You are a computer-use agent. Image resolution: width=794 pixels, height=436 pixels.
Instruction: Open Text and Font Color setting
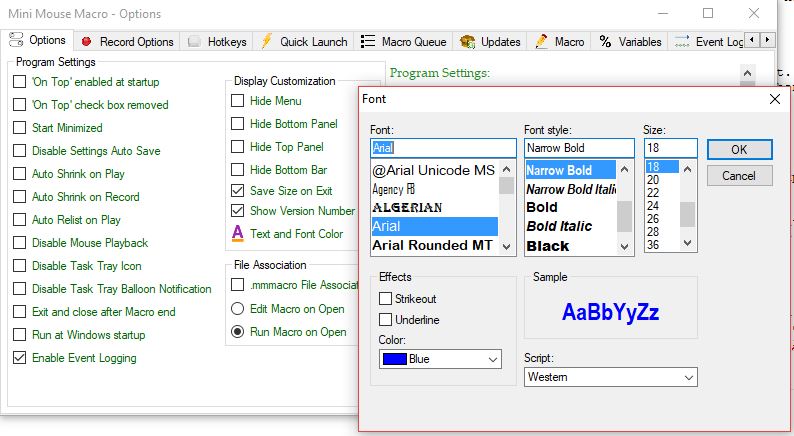(x=296, y=234)
